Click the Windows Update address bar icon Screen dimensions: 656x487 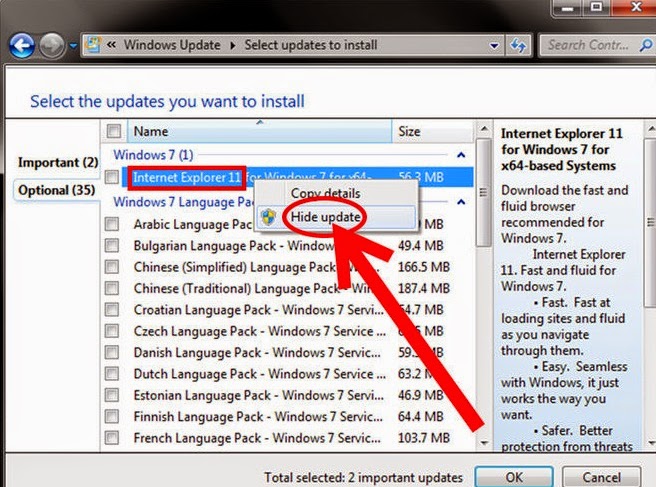click(x=93, y=44)
